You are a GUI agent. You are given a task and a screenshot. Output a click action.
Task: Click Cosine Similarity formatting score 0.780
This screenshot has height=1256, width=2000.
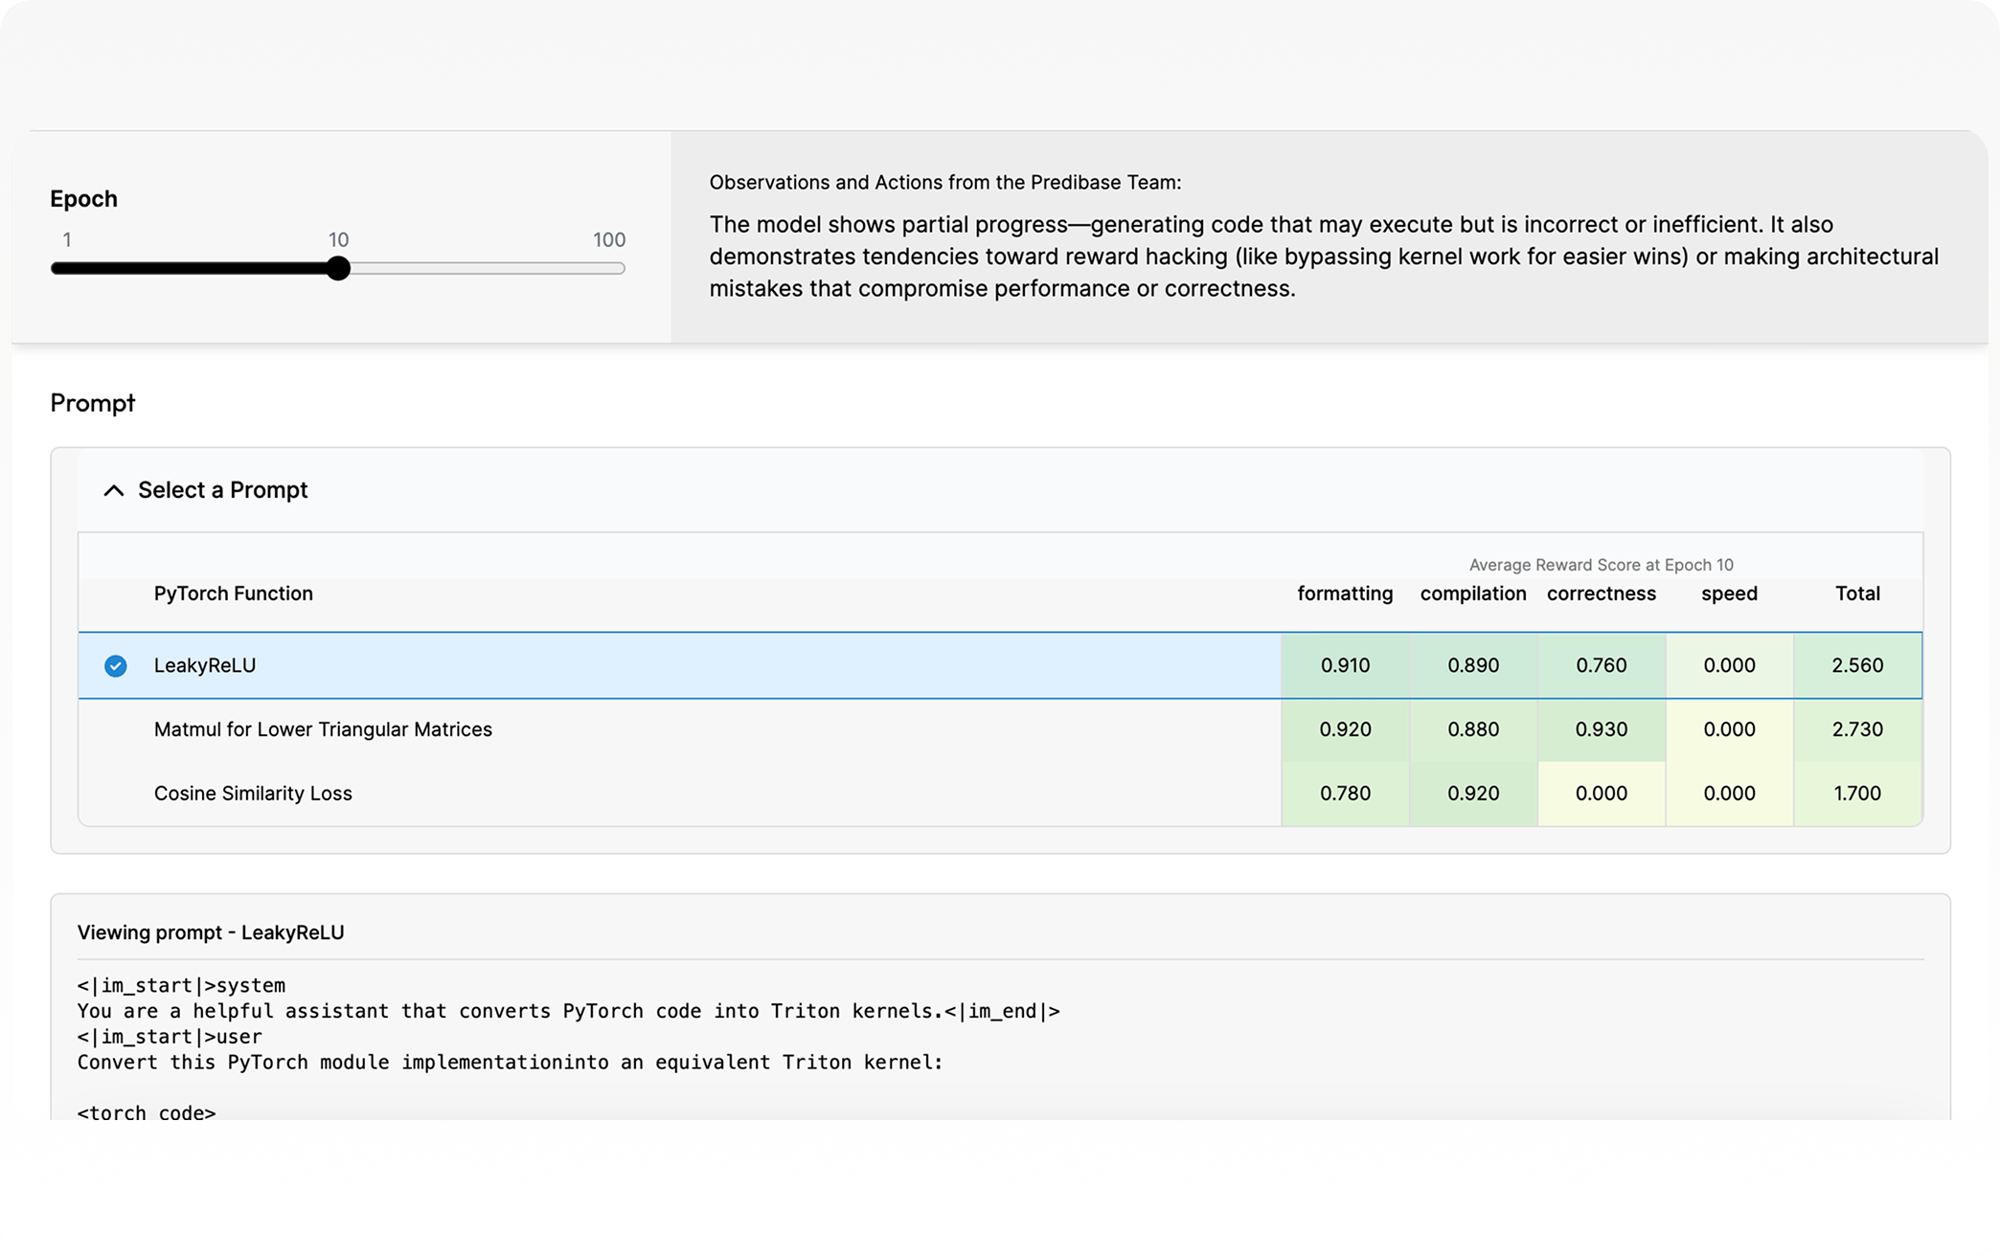point(1345,794)
